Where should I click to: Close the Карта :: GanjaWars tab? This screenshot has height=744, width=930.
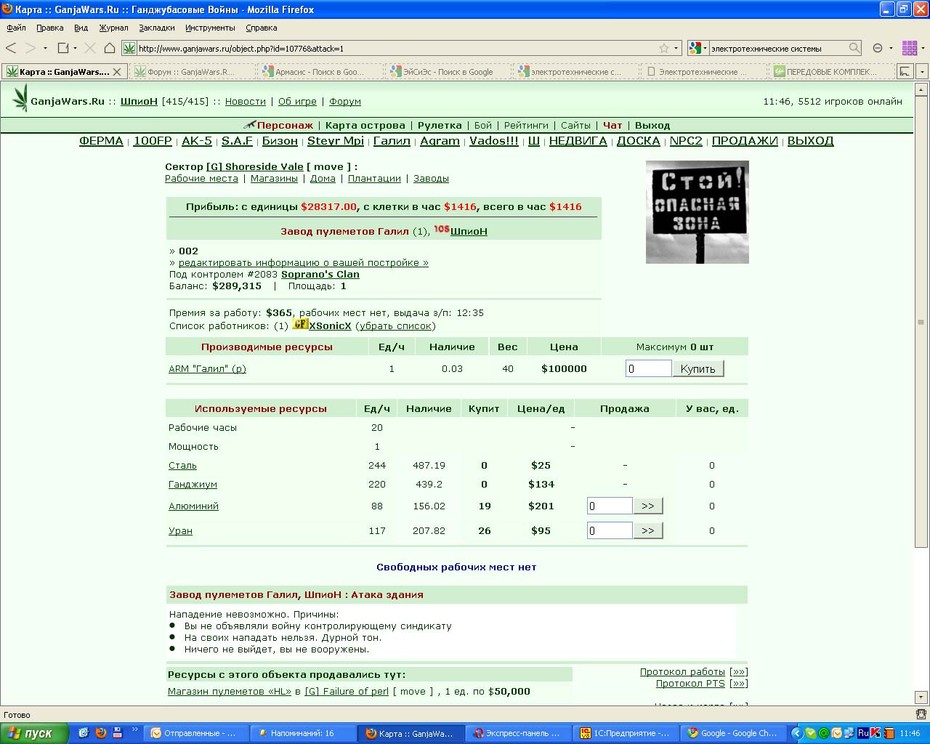(x=117, y=72)
